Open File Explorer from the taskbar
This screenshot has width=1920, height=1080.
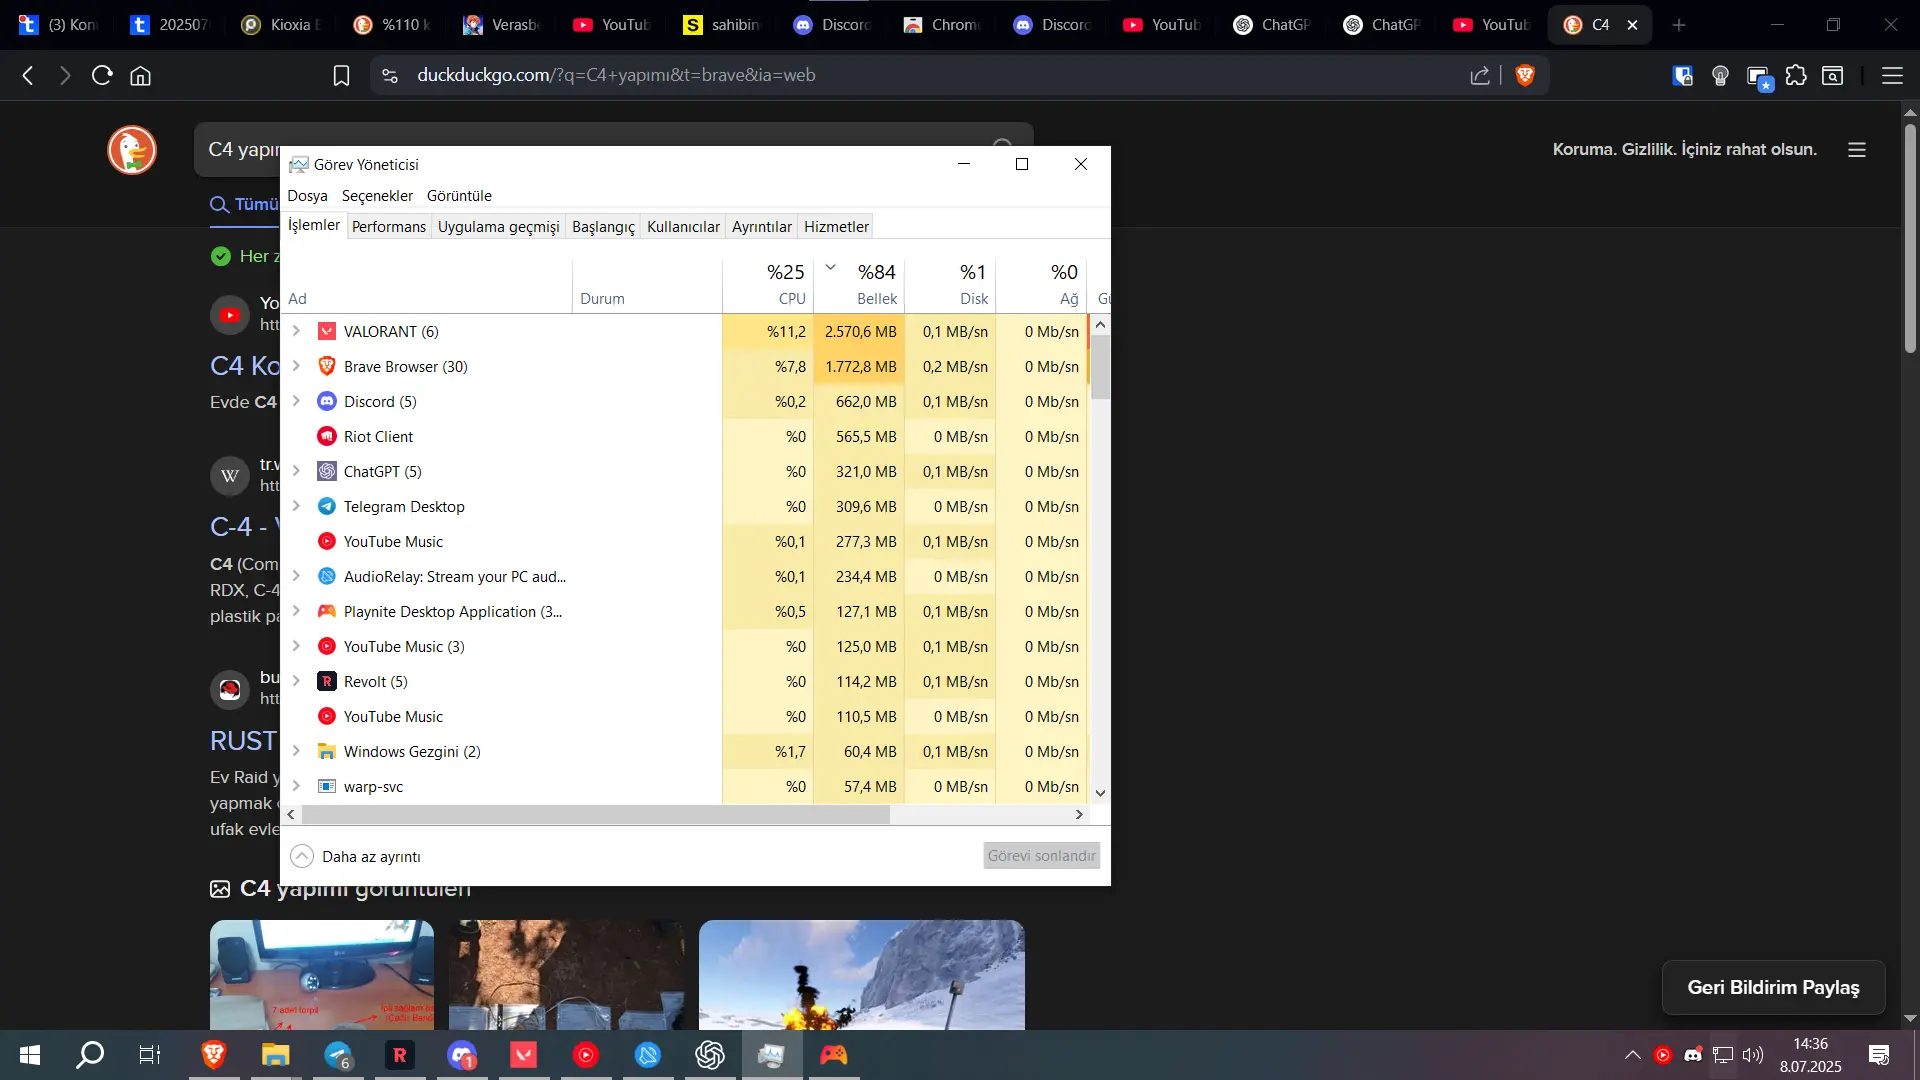click(276, 1055)
